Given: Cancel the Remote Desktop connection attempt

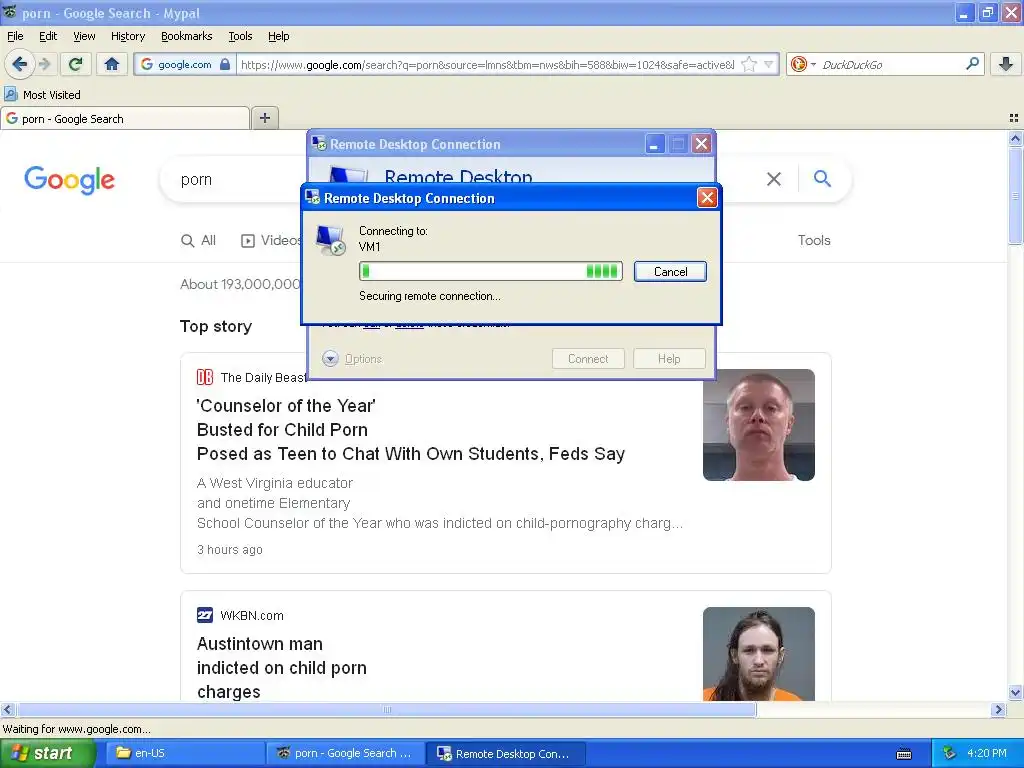Looking at the screenshot, I should (670, 272).
